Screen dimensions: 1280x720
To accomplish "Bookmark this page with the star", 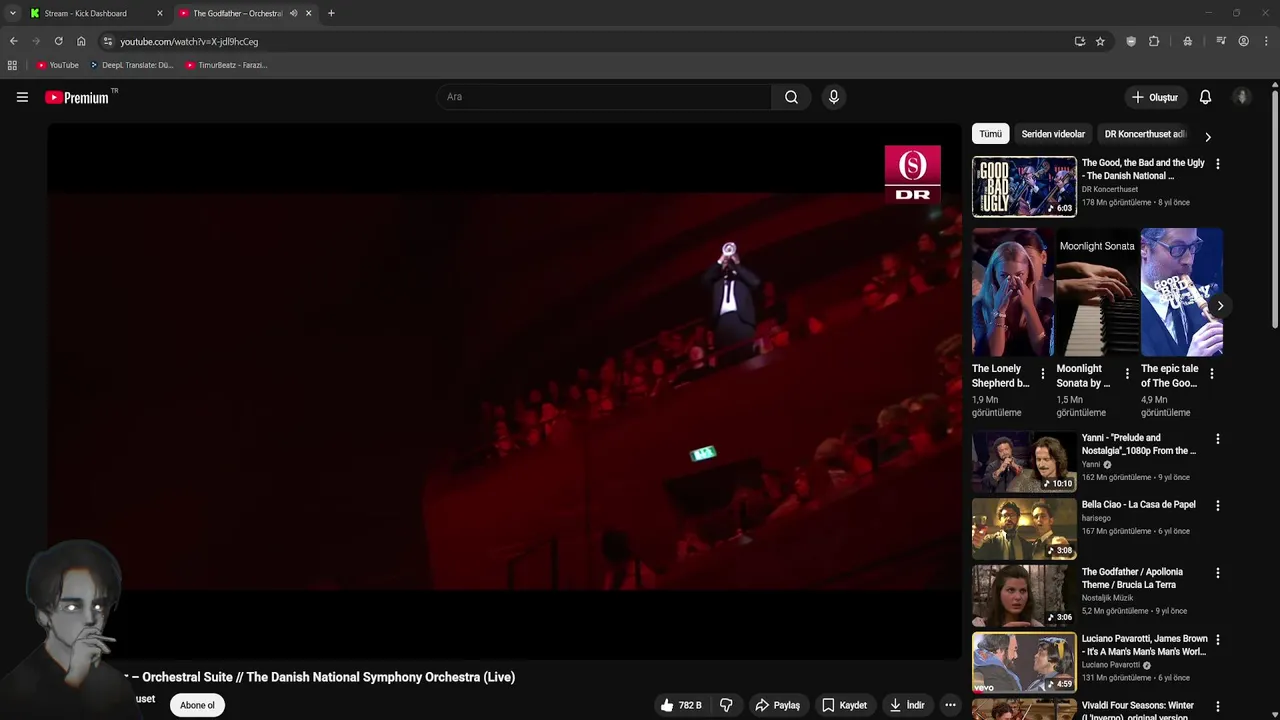I will 1100,41.
